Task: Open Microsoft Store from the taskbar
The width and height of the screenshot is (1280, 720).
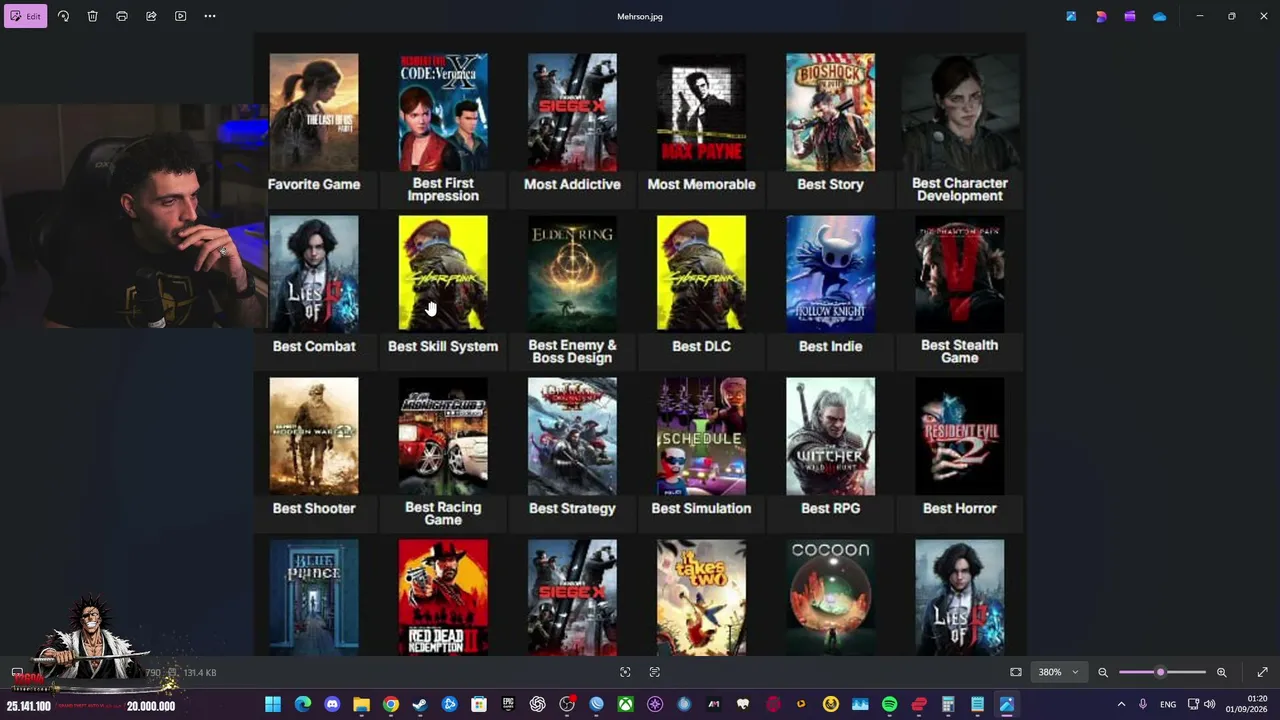Action: pos(479,705)
